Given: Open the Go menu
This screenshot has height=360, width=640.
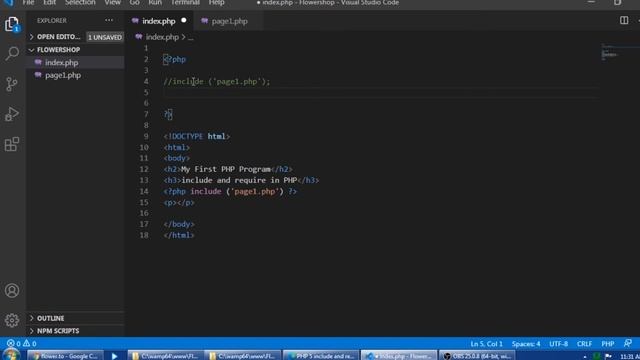Looking at the screenshot, I should point(134,3).
